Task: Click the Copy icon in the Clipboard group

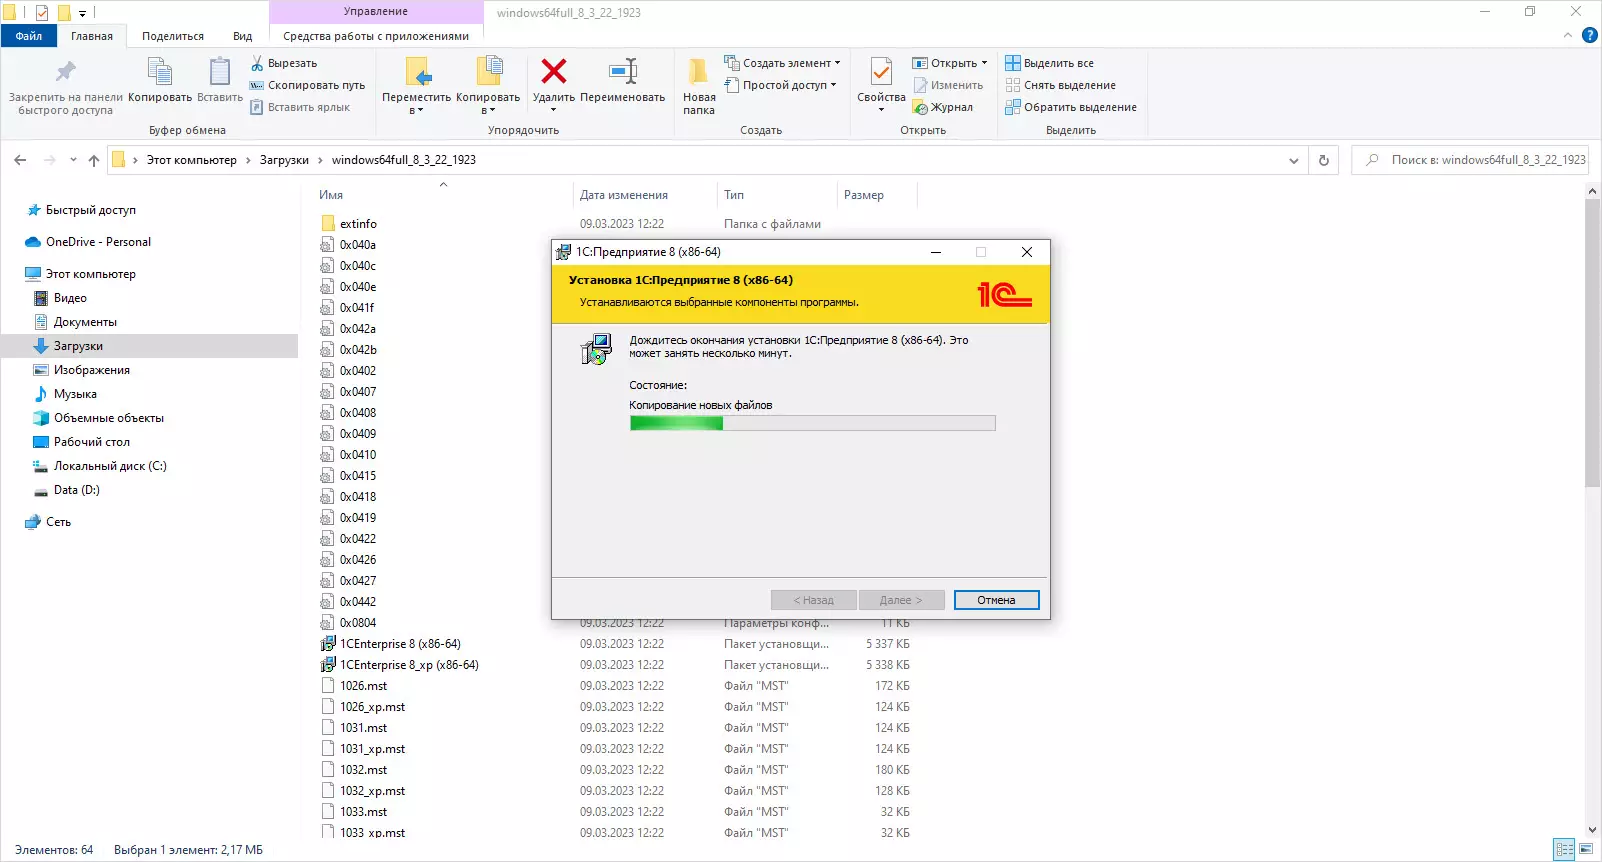Action: coord(160,72)
